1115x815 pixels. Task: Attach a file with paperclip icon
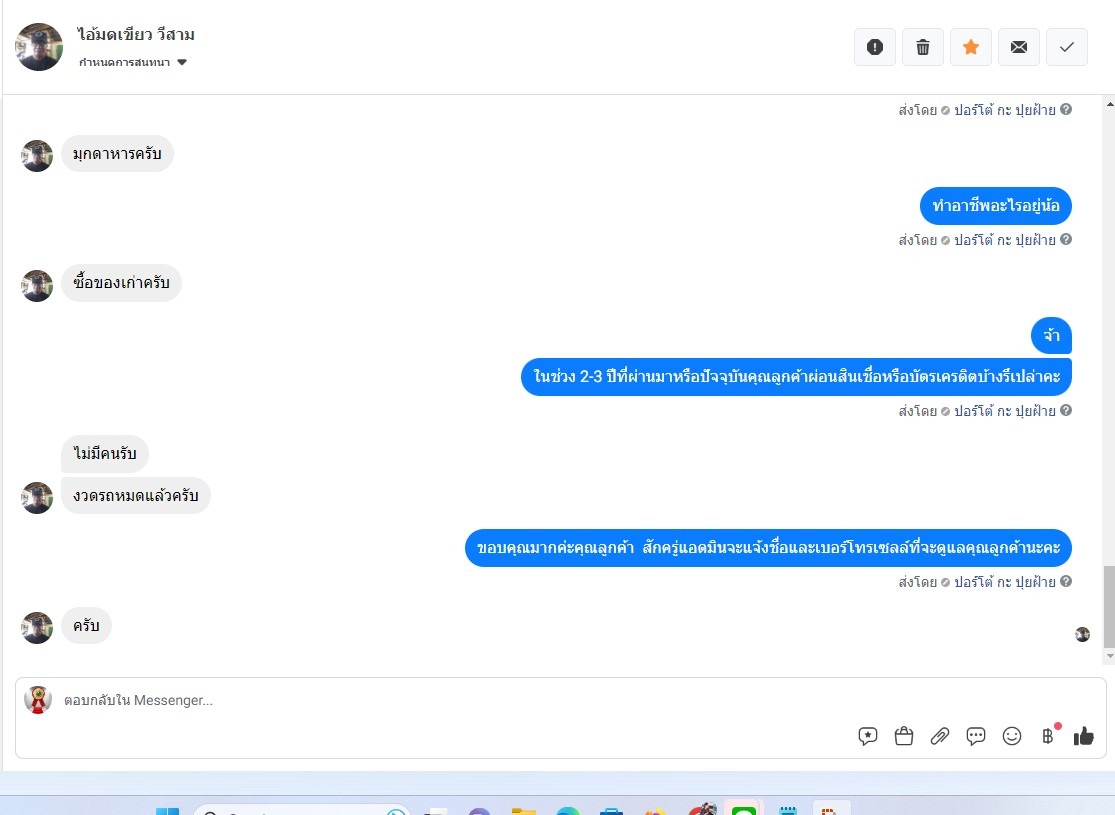coord(940,736)
